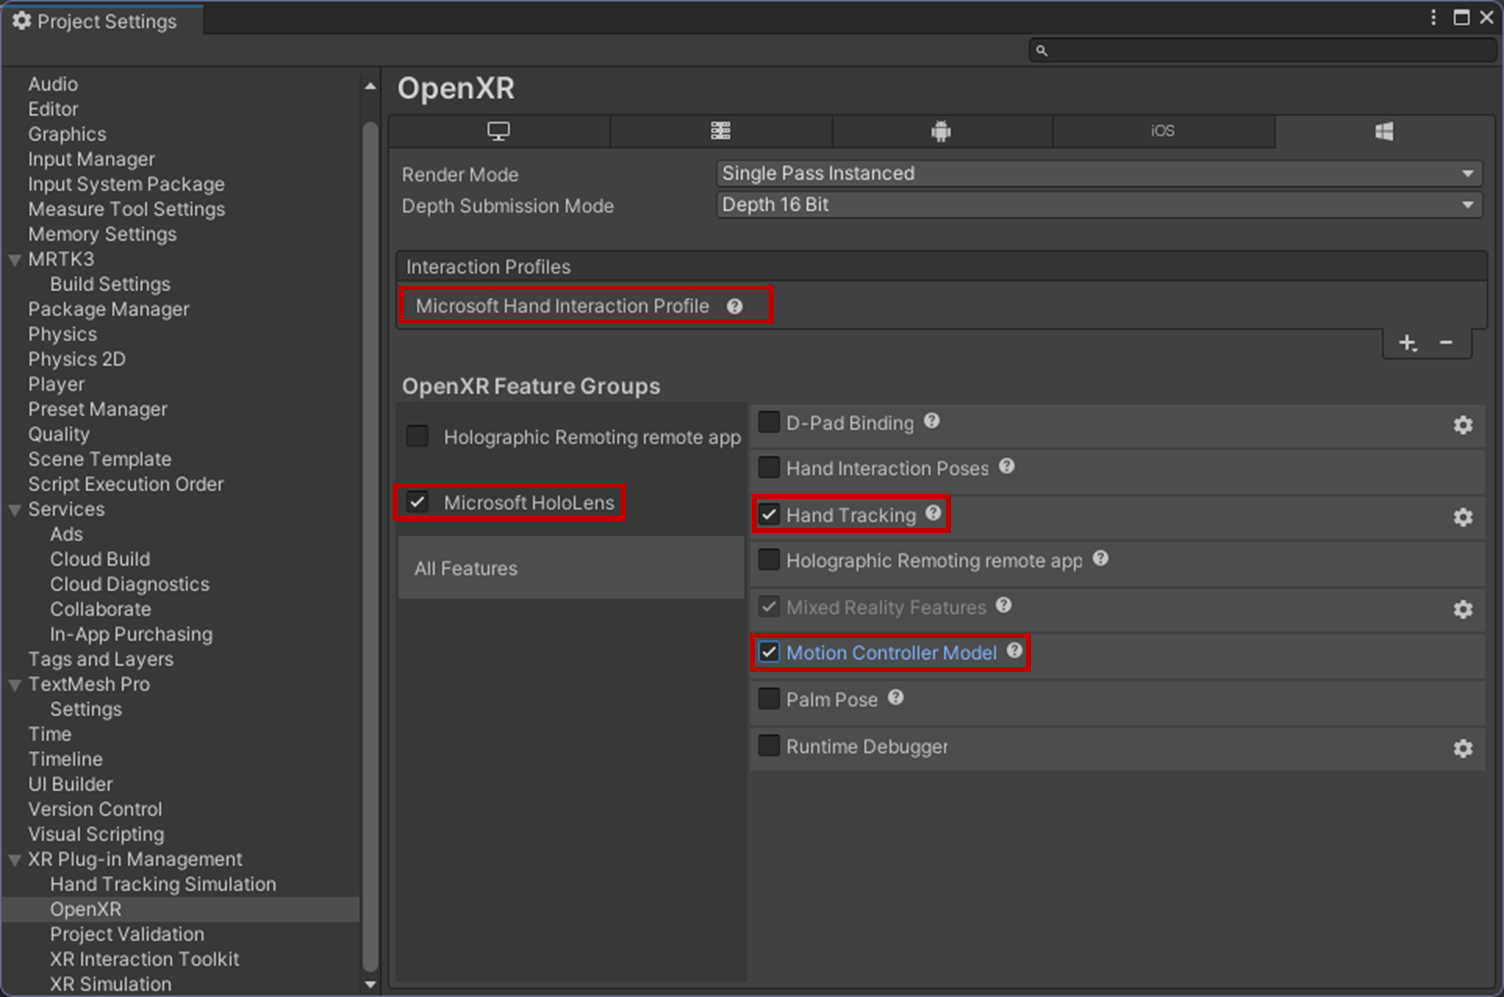1504x997 pixels.
Task: Open the Render Mode dropdown
Action: 1099,173
